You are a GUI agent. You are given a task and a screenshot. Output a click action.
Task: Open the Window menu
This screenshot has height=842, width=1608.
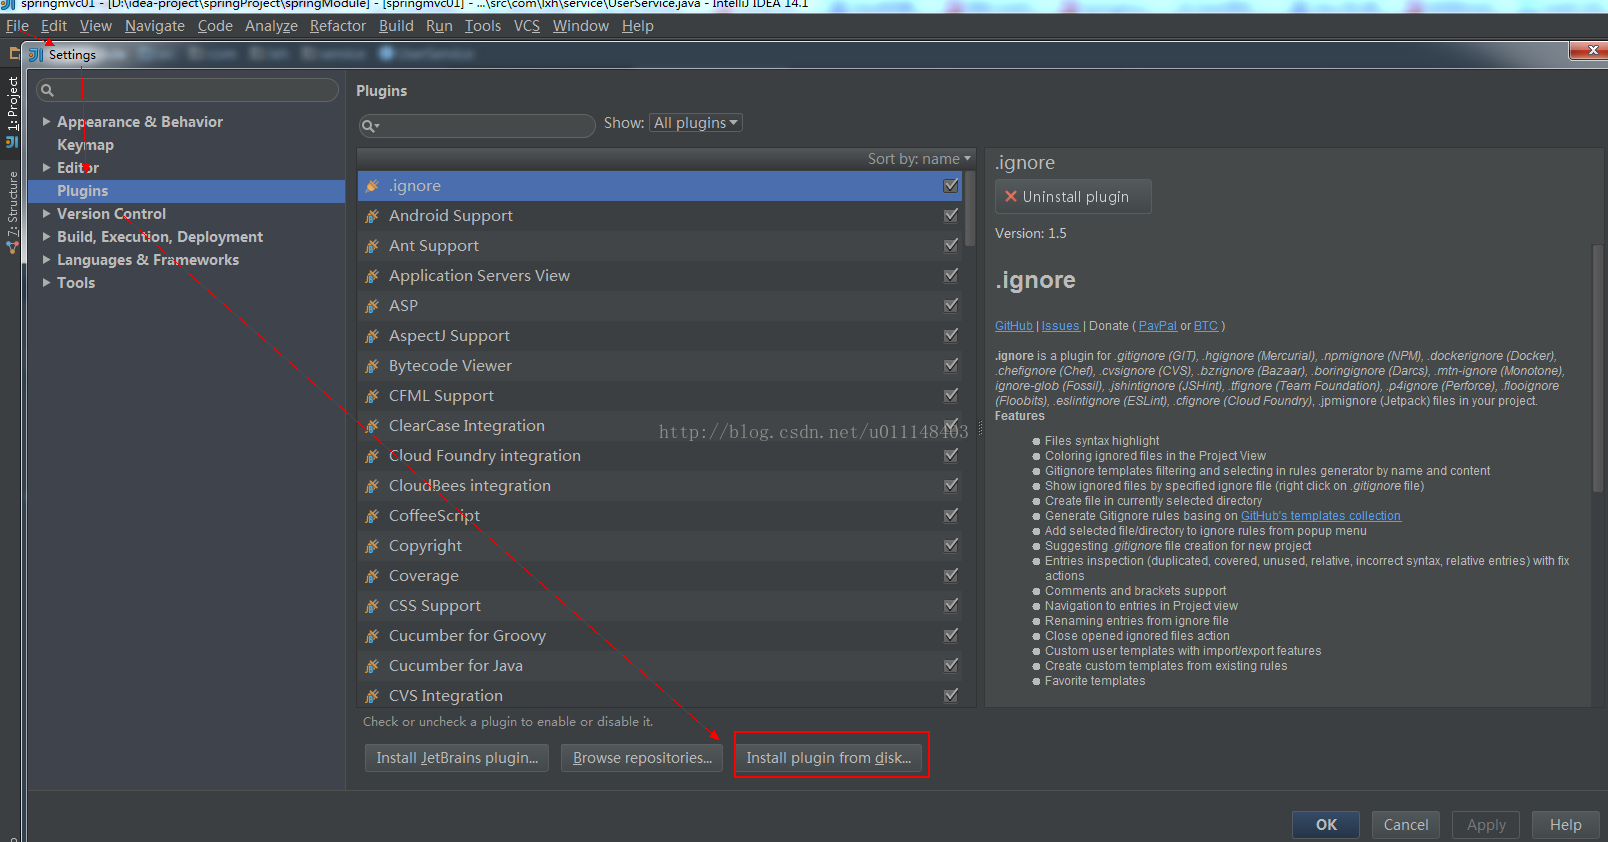click(581, 26)
